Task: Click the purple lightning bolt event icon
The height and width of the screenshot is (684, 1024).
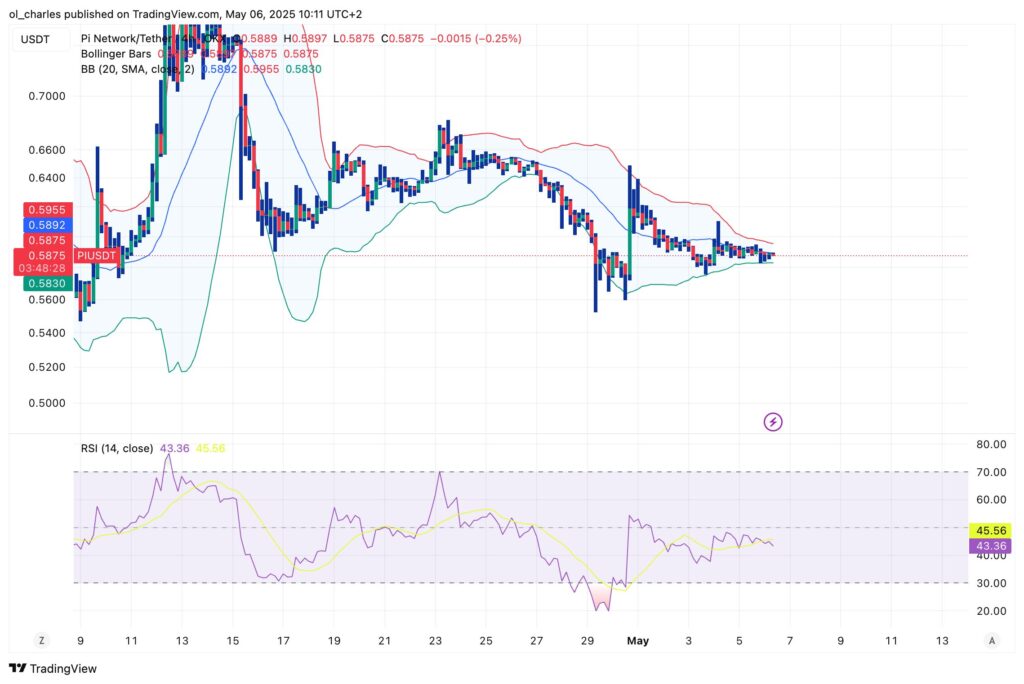Action: pos(773,422)
